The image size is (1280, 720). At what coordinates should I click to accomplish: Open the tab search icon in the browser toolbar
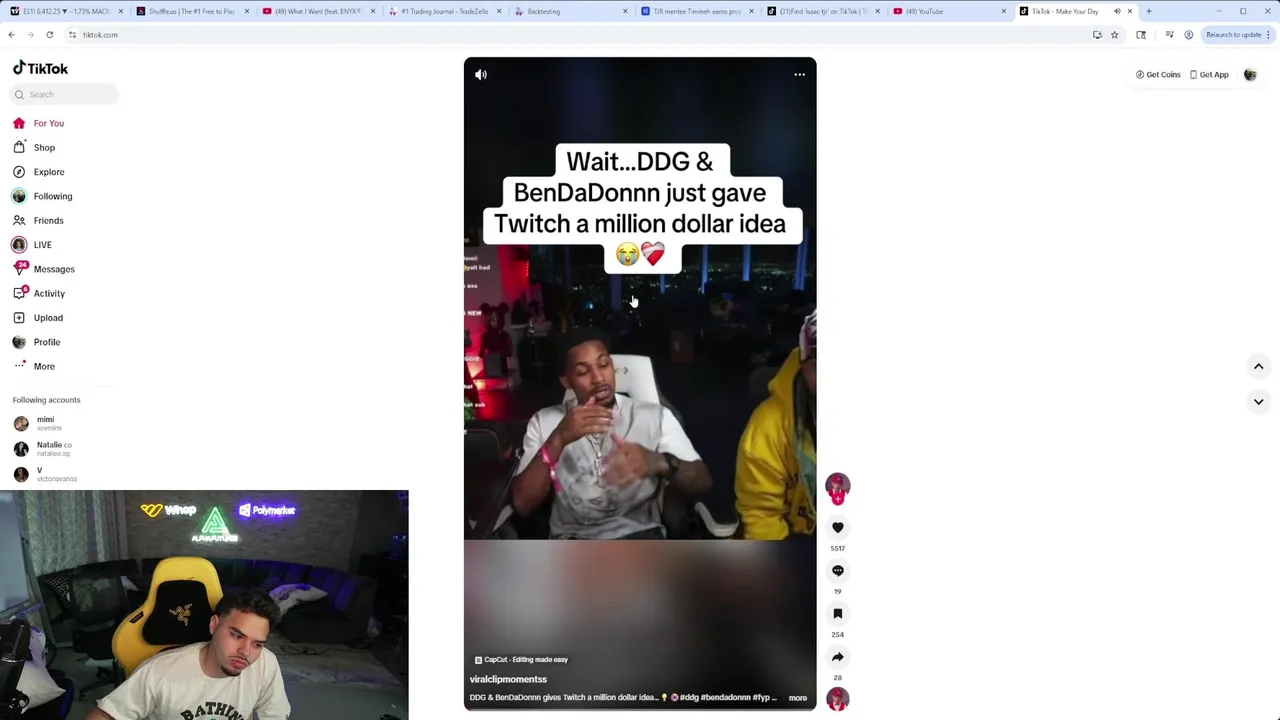click(x=1141, y=35)
